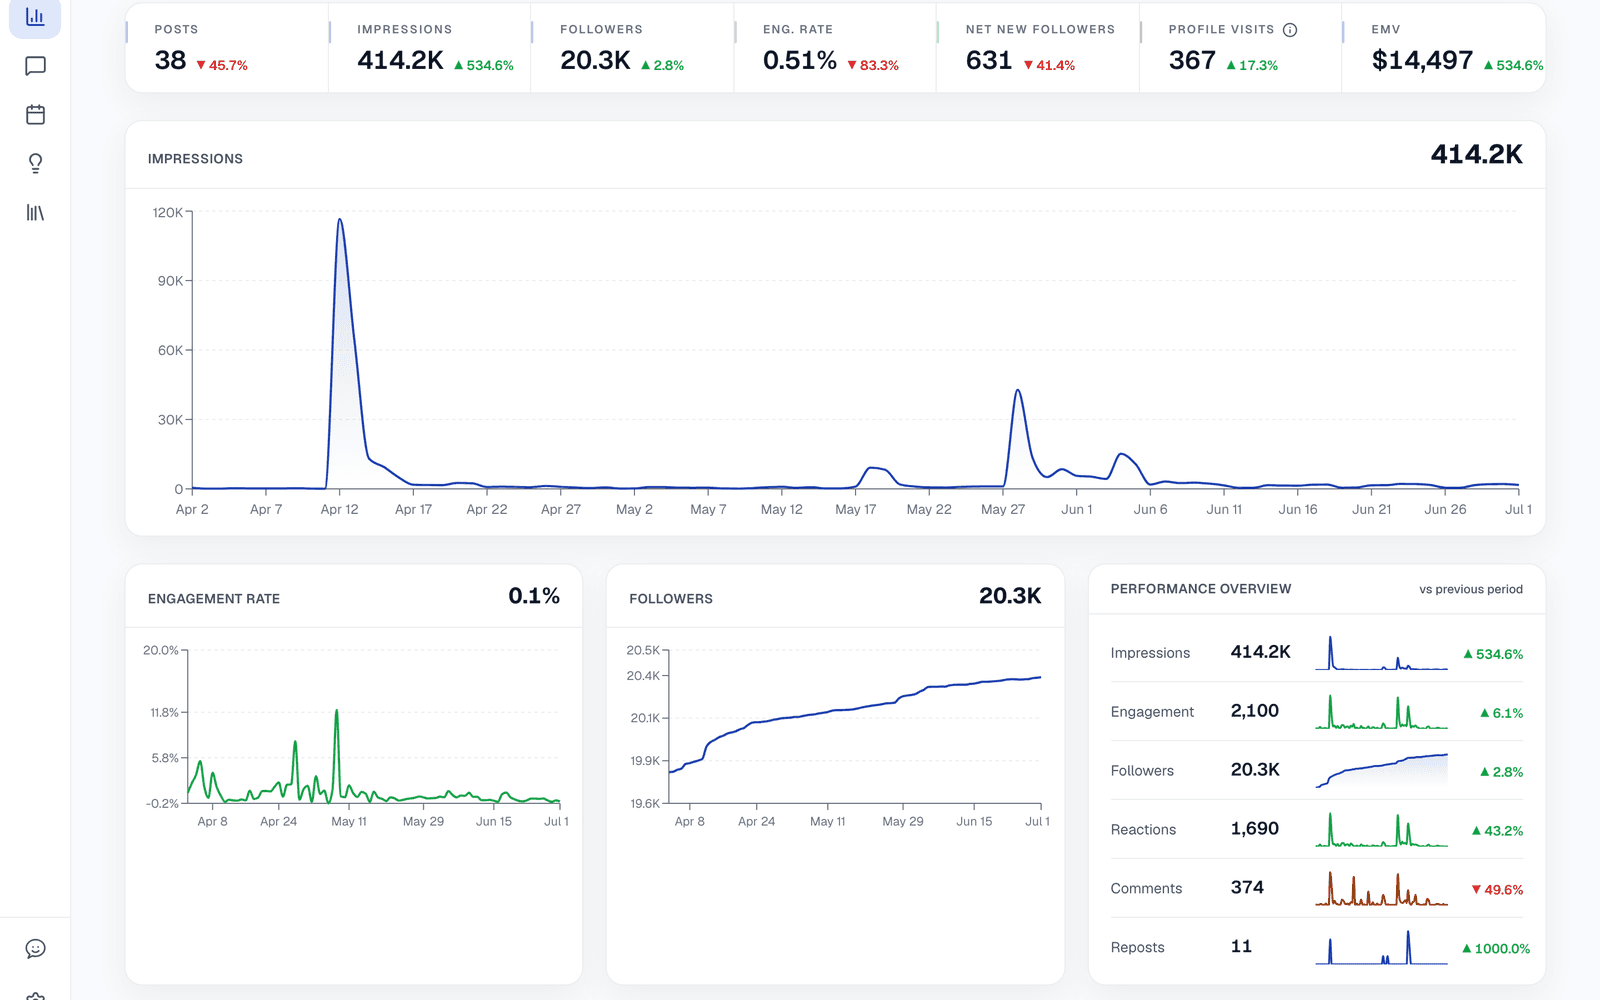
Task: Select the EMV card showing $14,497
Action: [1444, 48]
